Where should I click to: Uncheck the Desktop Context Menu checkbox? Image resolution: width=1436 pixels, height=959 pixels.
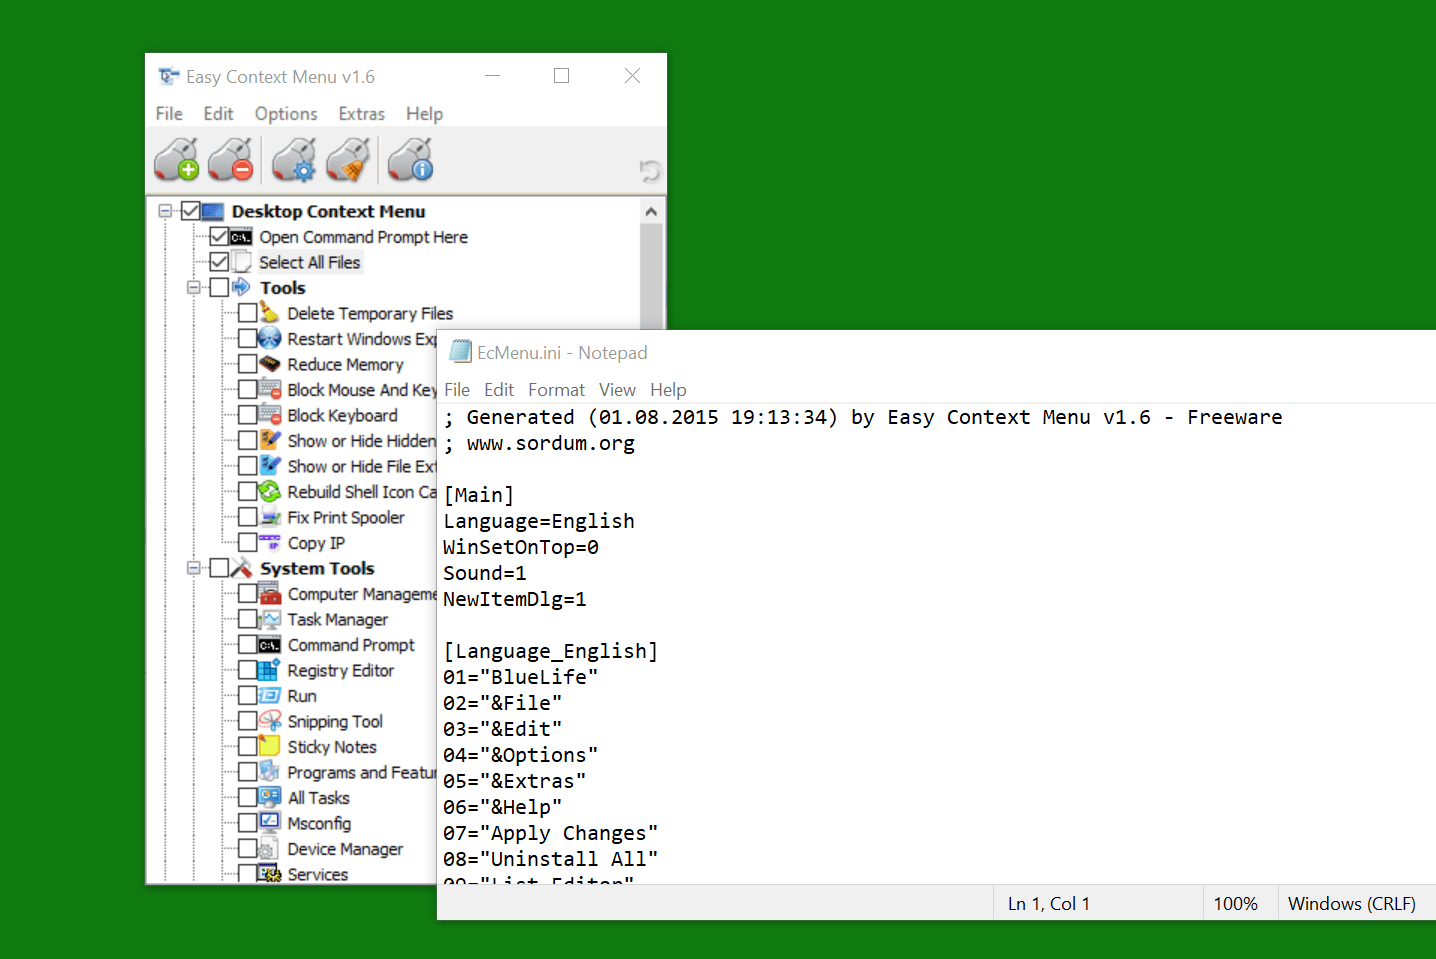[x=190, y=211]
